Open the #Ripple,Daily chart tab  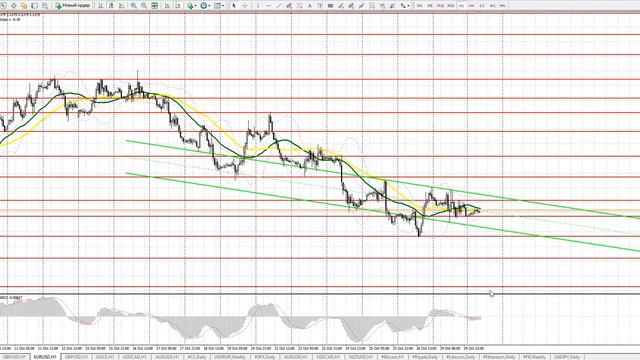point(425,357)
